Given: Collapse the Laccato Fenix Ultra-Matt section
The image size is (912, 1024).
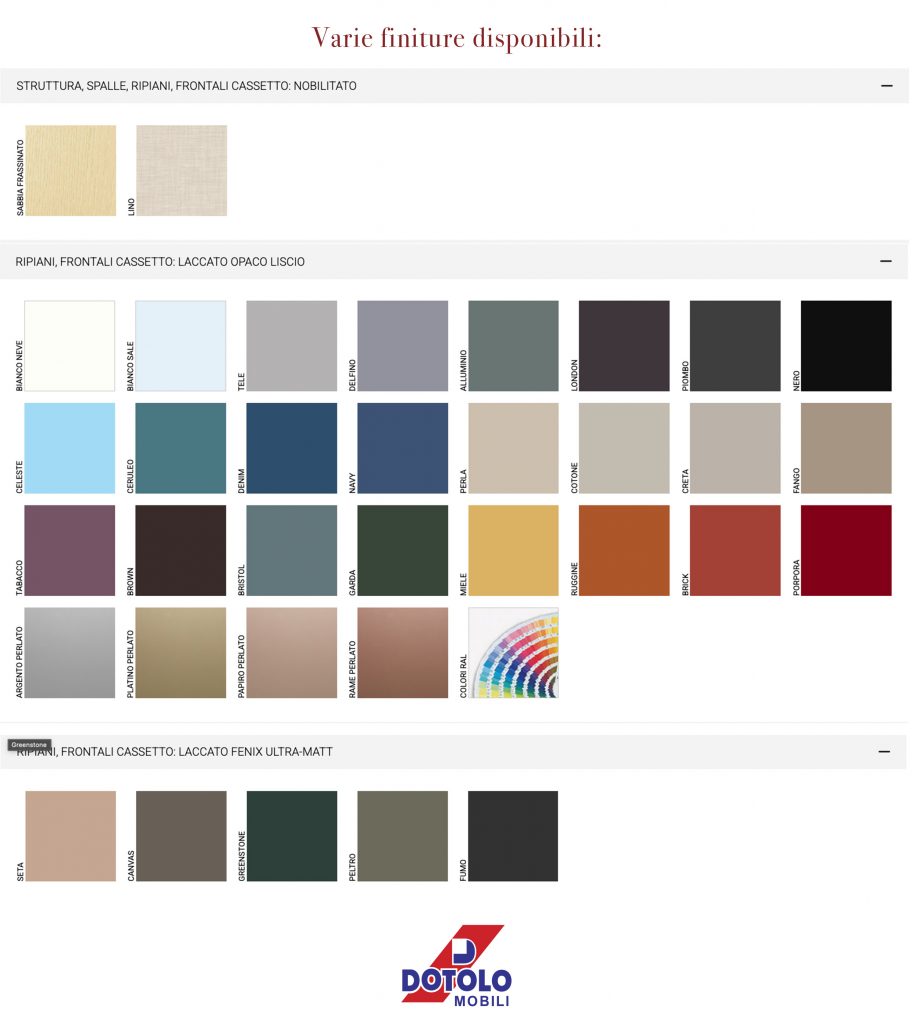Looking at the screenshot, I should click(x=886, y=751).
